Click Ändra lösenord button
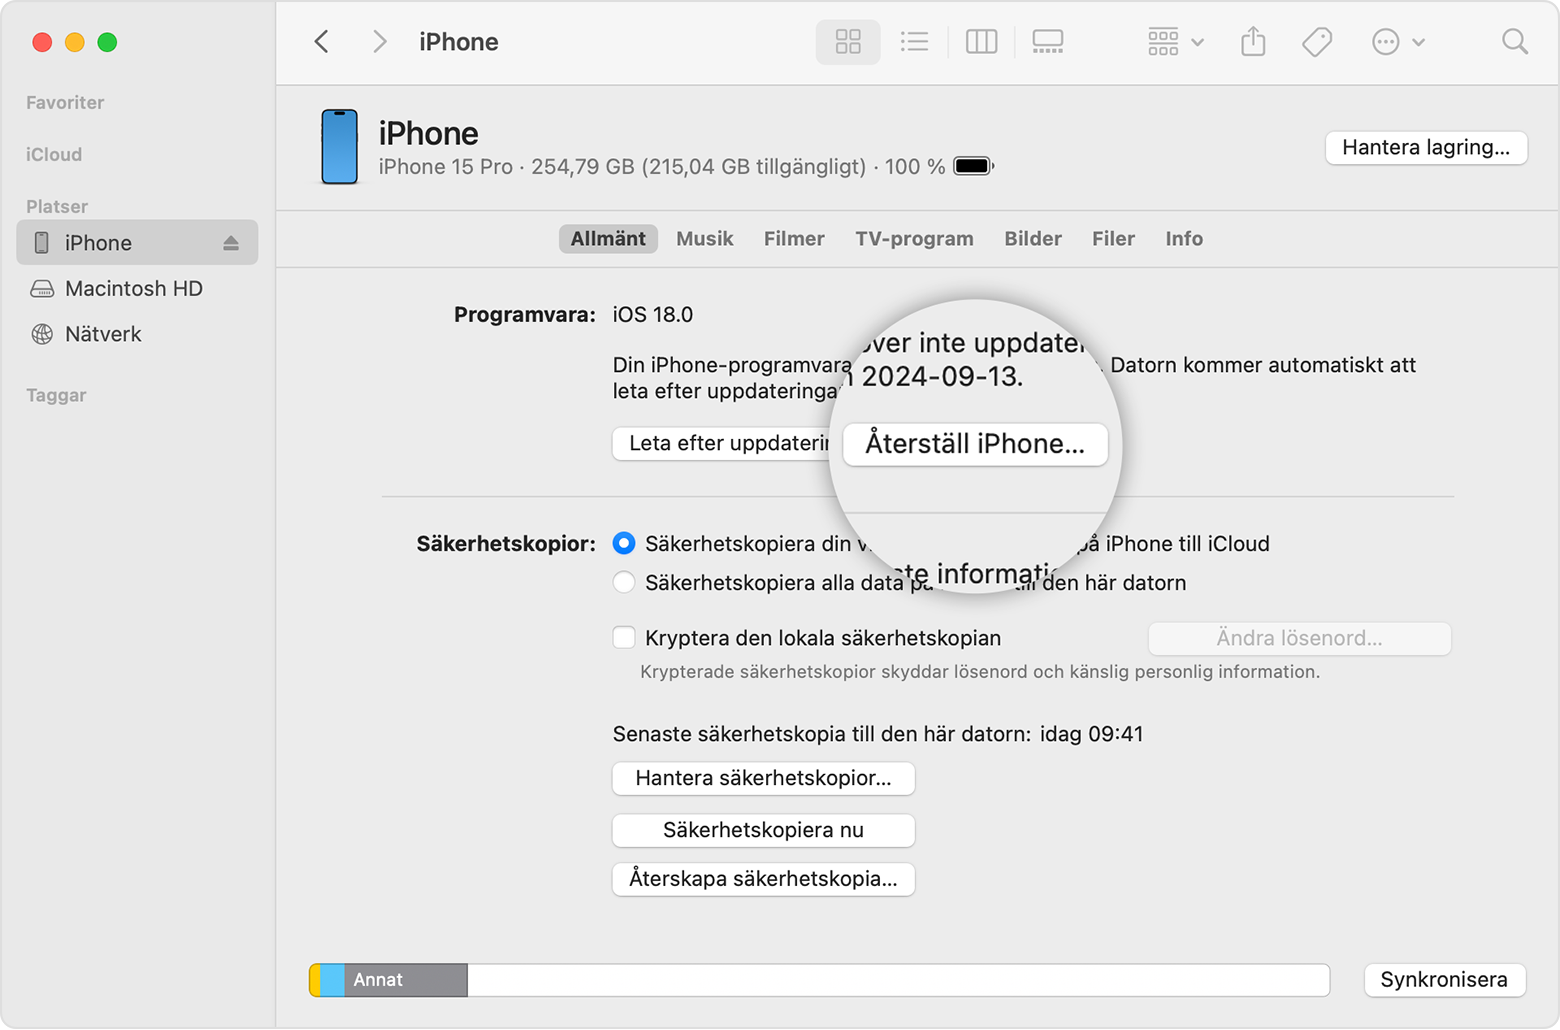The width and height of the screenshot is (1560, 1030). tap(1299, 638)
